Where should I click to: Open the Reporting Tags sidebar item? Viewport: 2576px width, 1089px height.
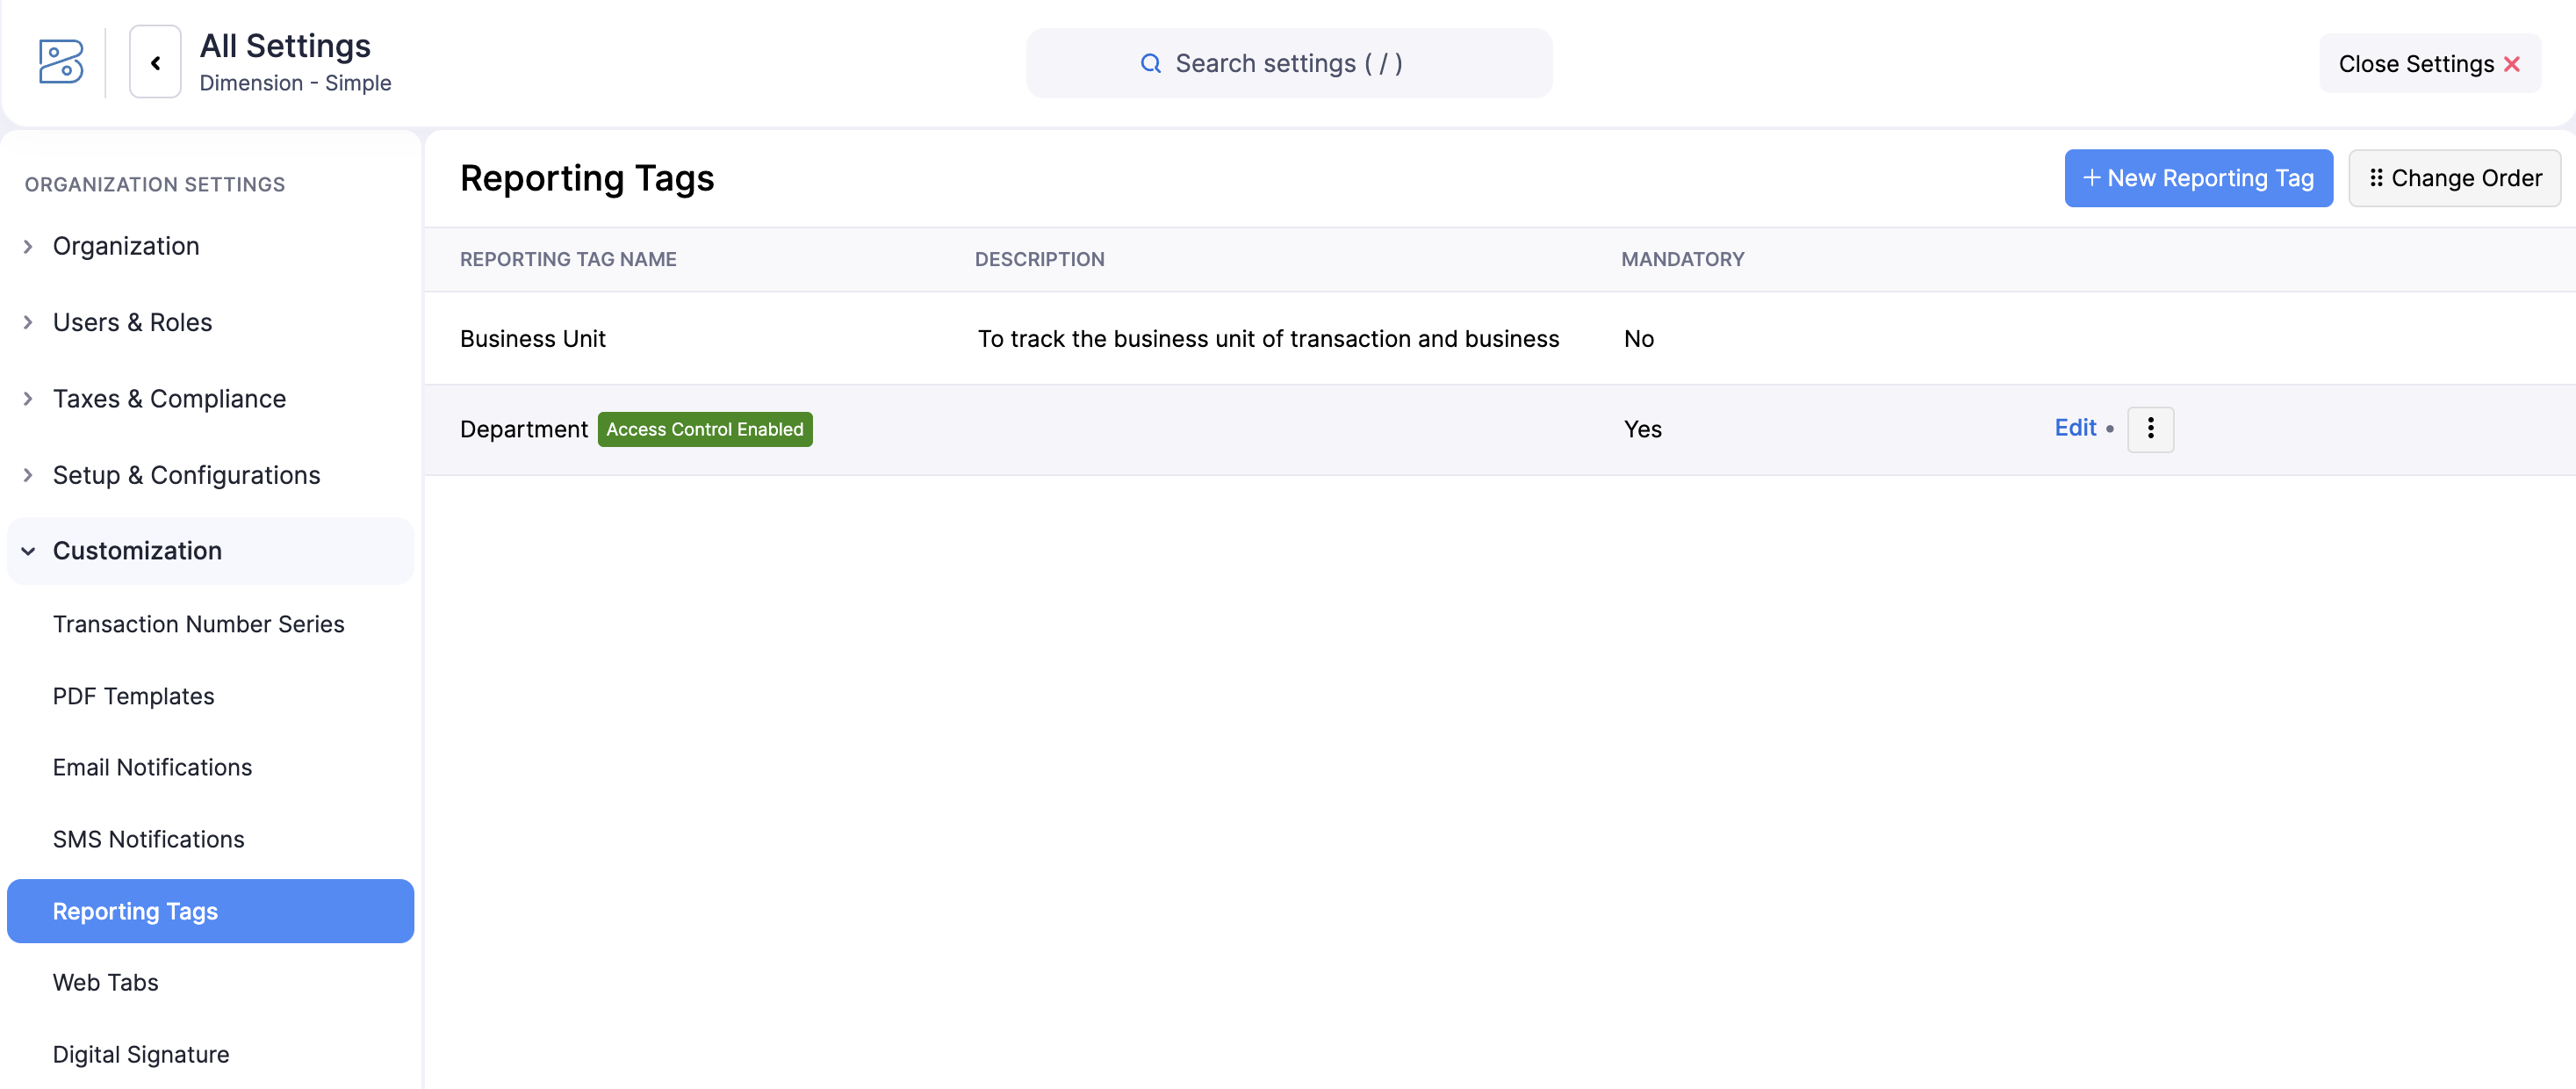[135, 911]
